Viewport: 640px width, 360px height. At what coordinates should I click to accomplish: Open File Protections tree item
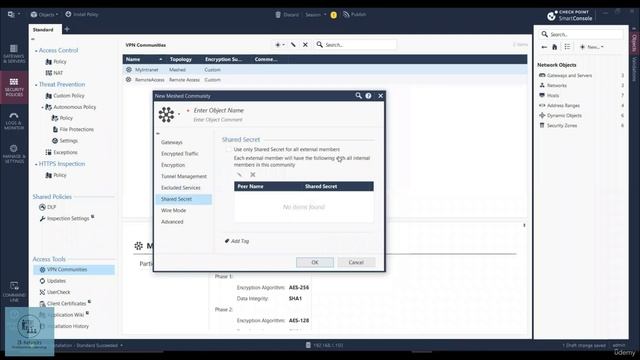73,129
